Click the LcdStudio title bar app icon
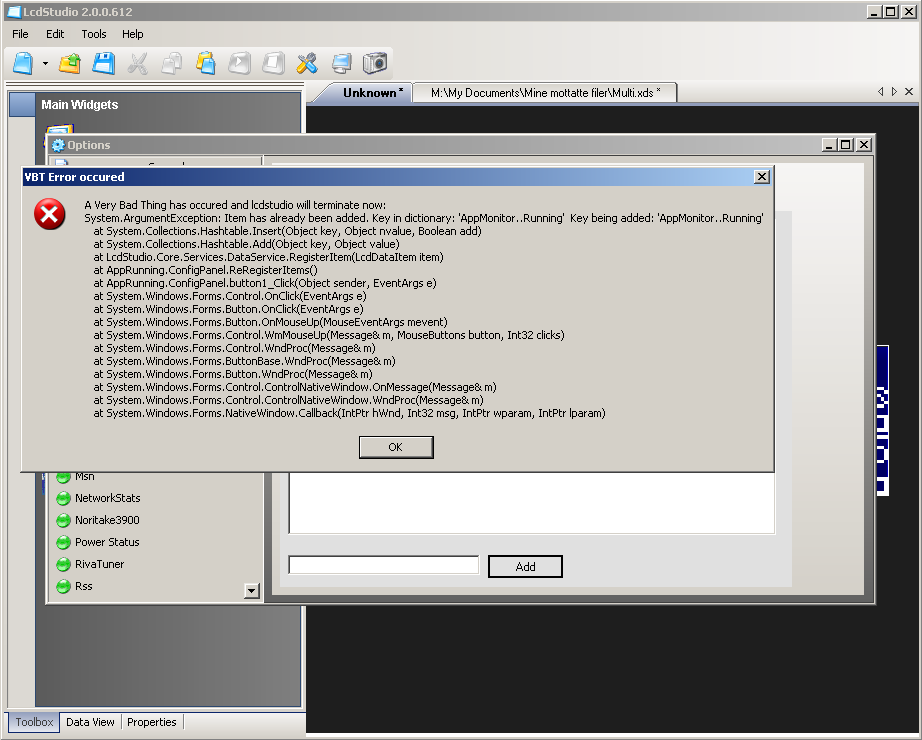 (14, 12)
